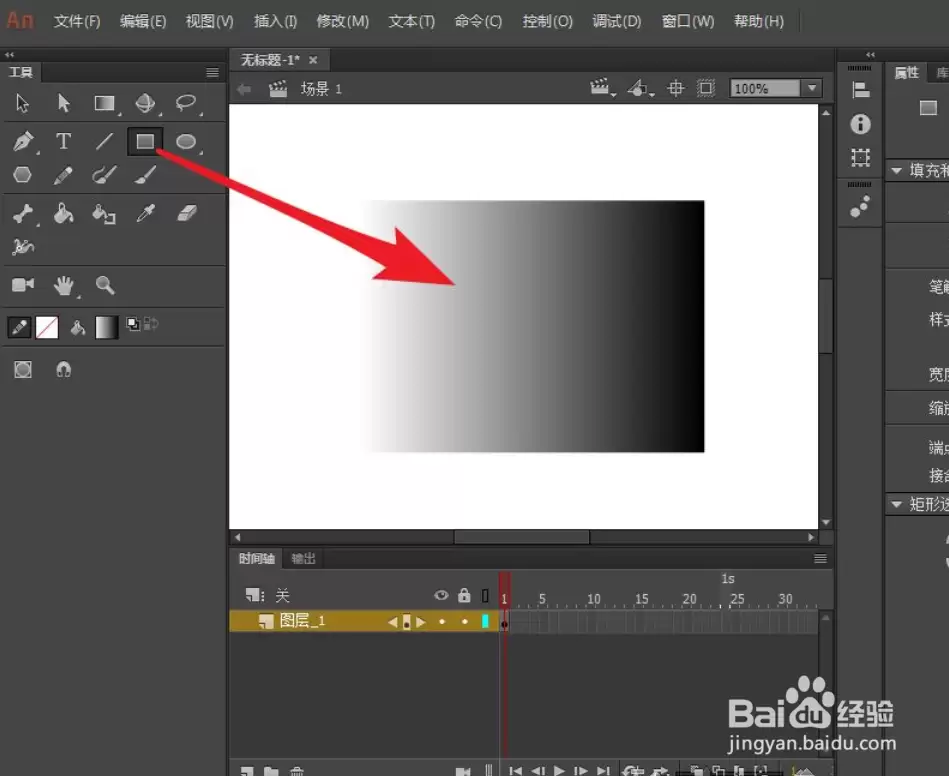Screen dimensions: 949x776
Task: Pick the PolyStar polygon tool
Action: coord(22,176)
